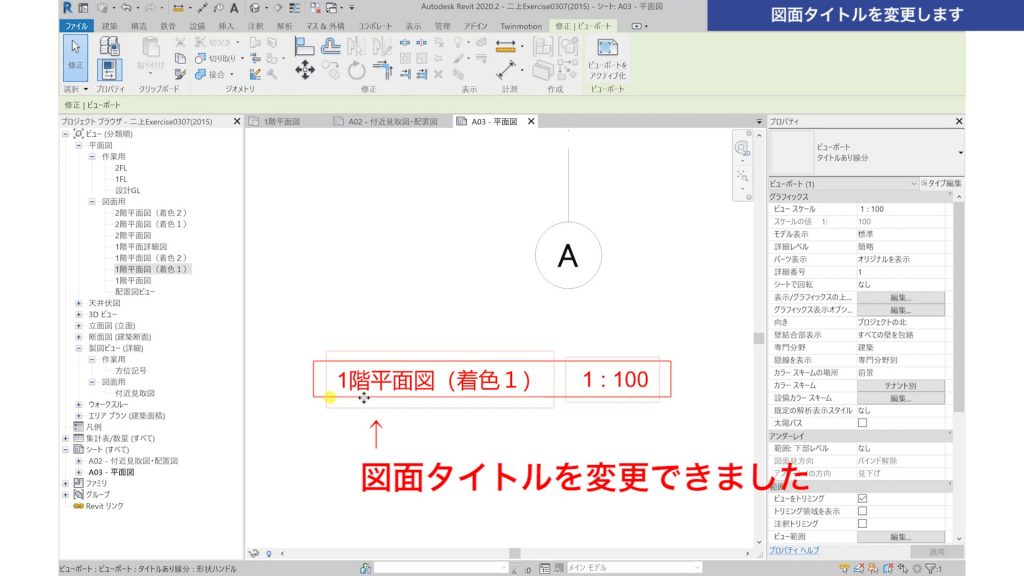1024x576 pixels.
Task: Click the 切り取り (Cut) icon in Geometry panel
Action: 200,59
